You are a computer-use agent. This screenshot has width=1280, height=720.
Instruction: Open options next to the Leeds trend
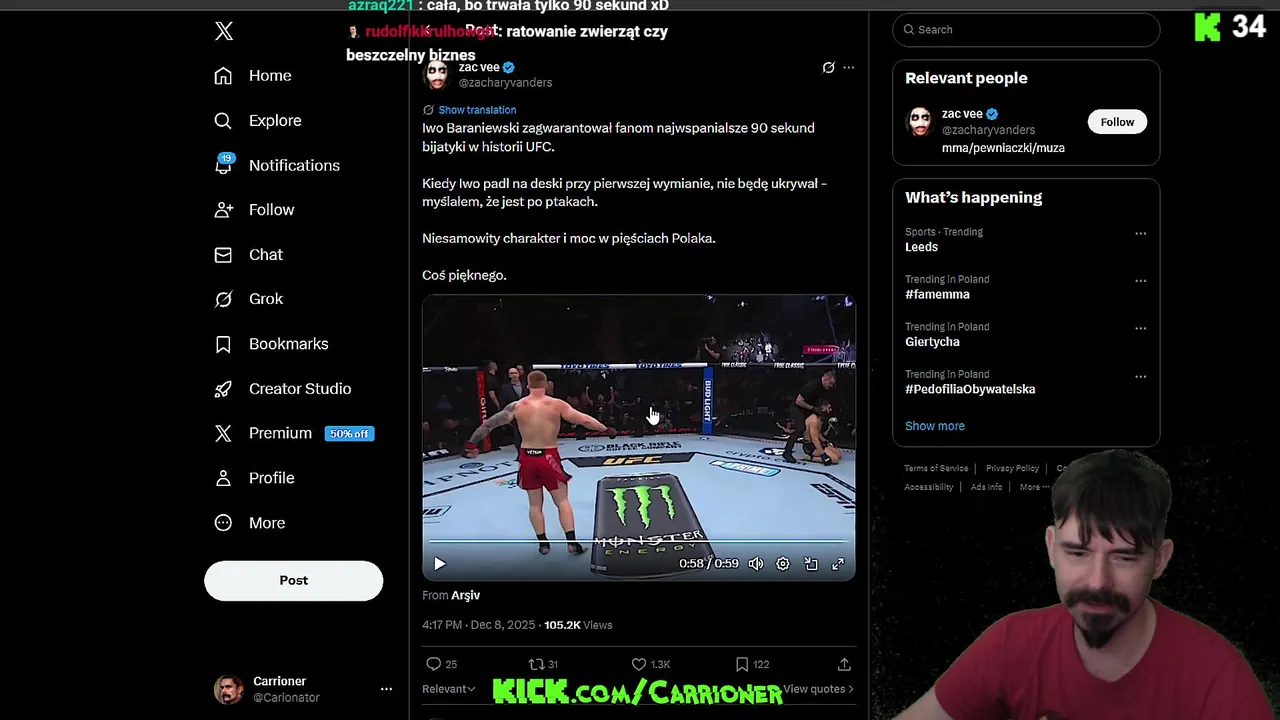[1140, 233]
